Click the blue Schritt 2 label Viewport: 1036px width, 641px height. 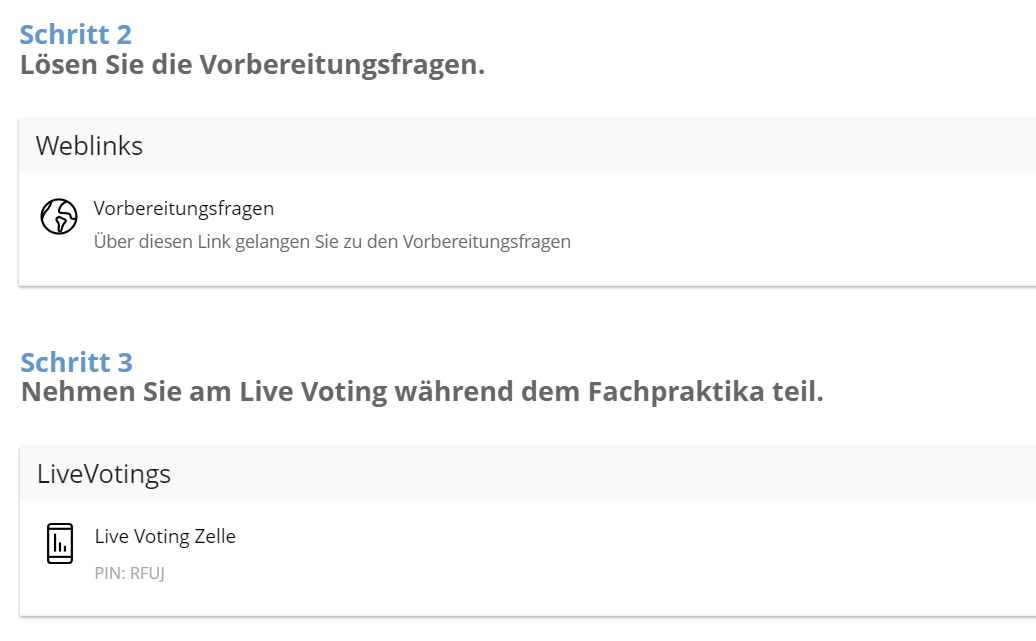(76, 34)
